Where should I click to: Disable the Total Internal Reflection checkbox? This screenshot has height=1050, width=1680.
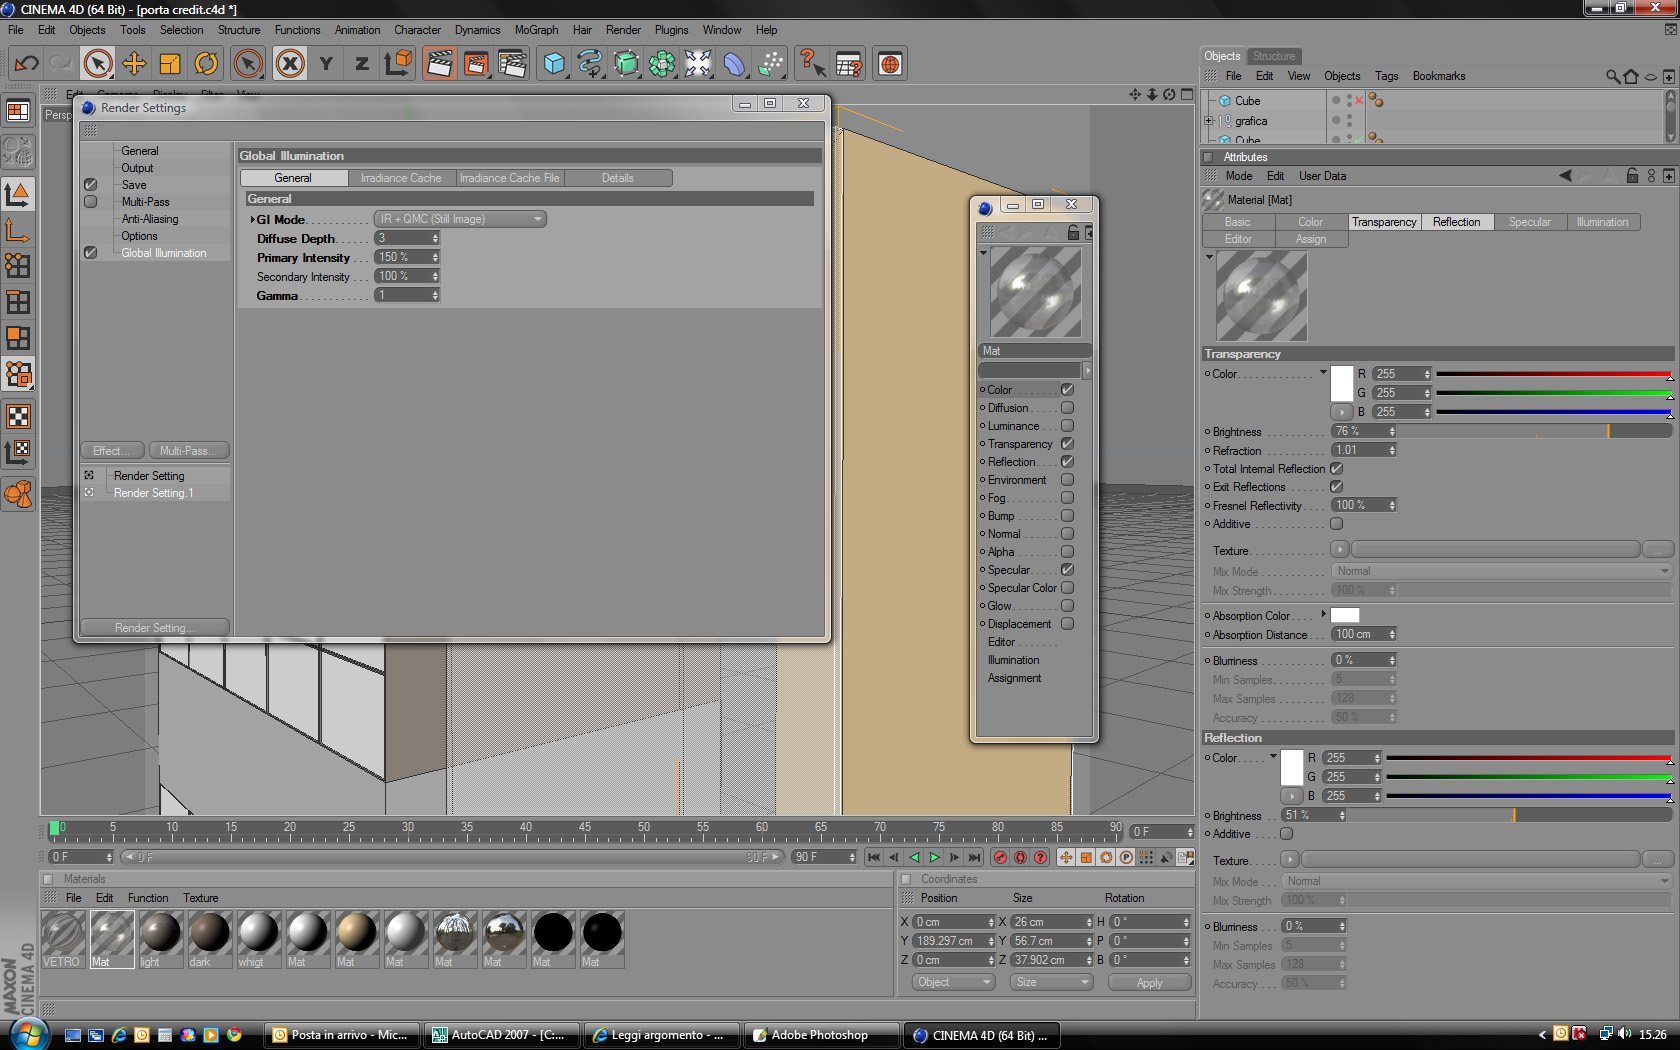tap(1336, 468)
